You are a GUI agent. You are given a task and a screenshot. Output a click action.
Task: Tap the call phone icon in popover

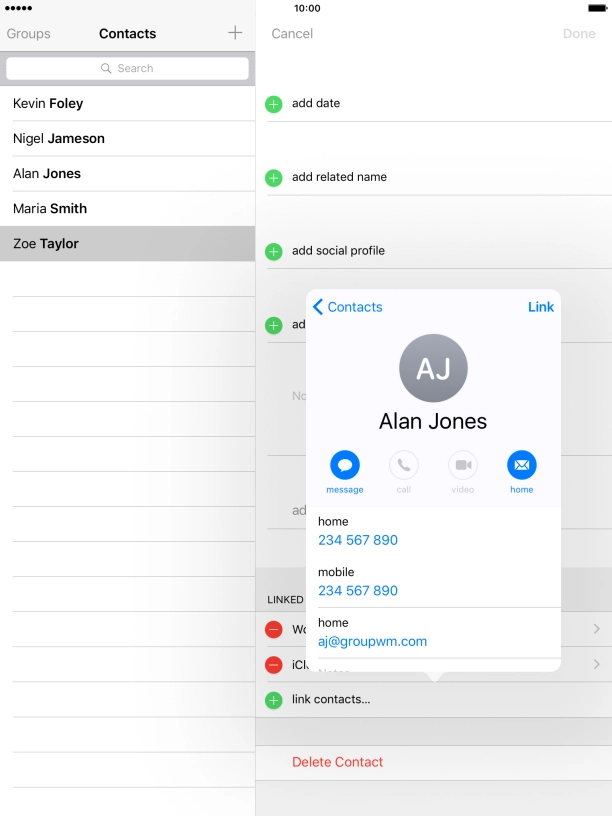[x=404, y=465]
